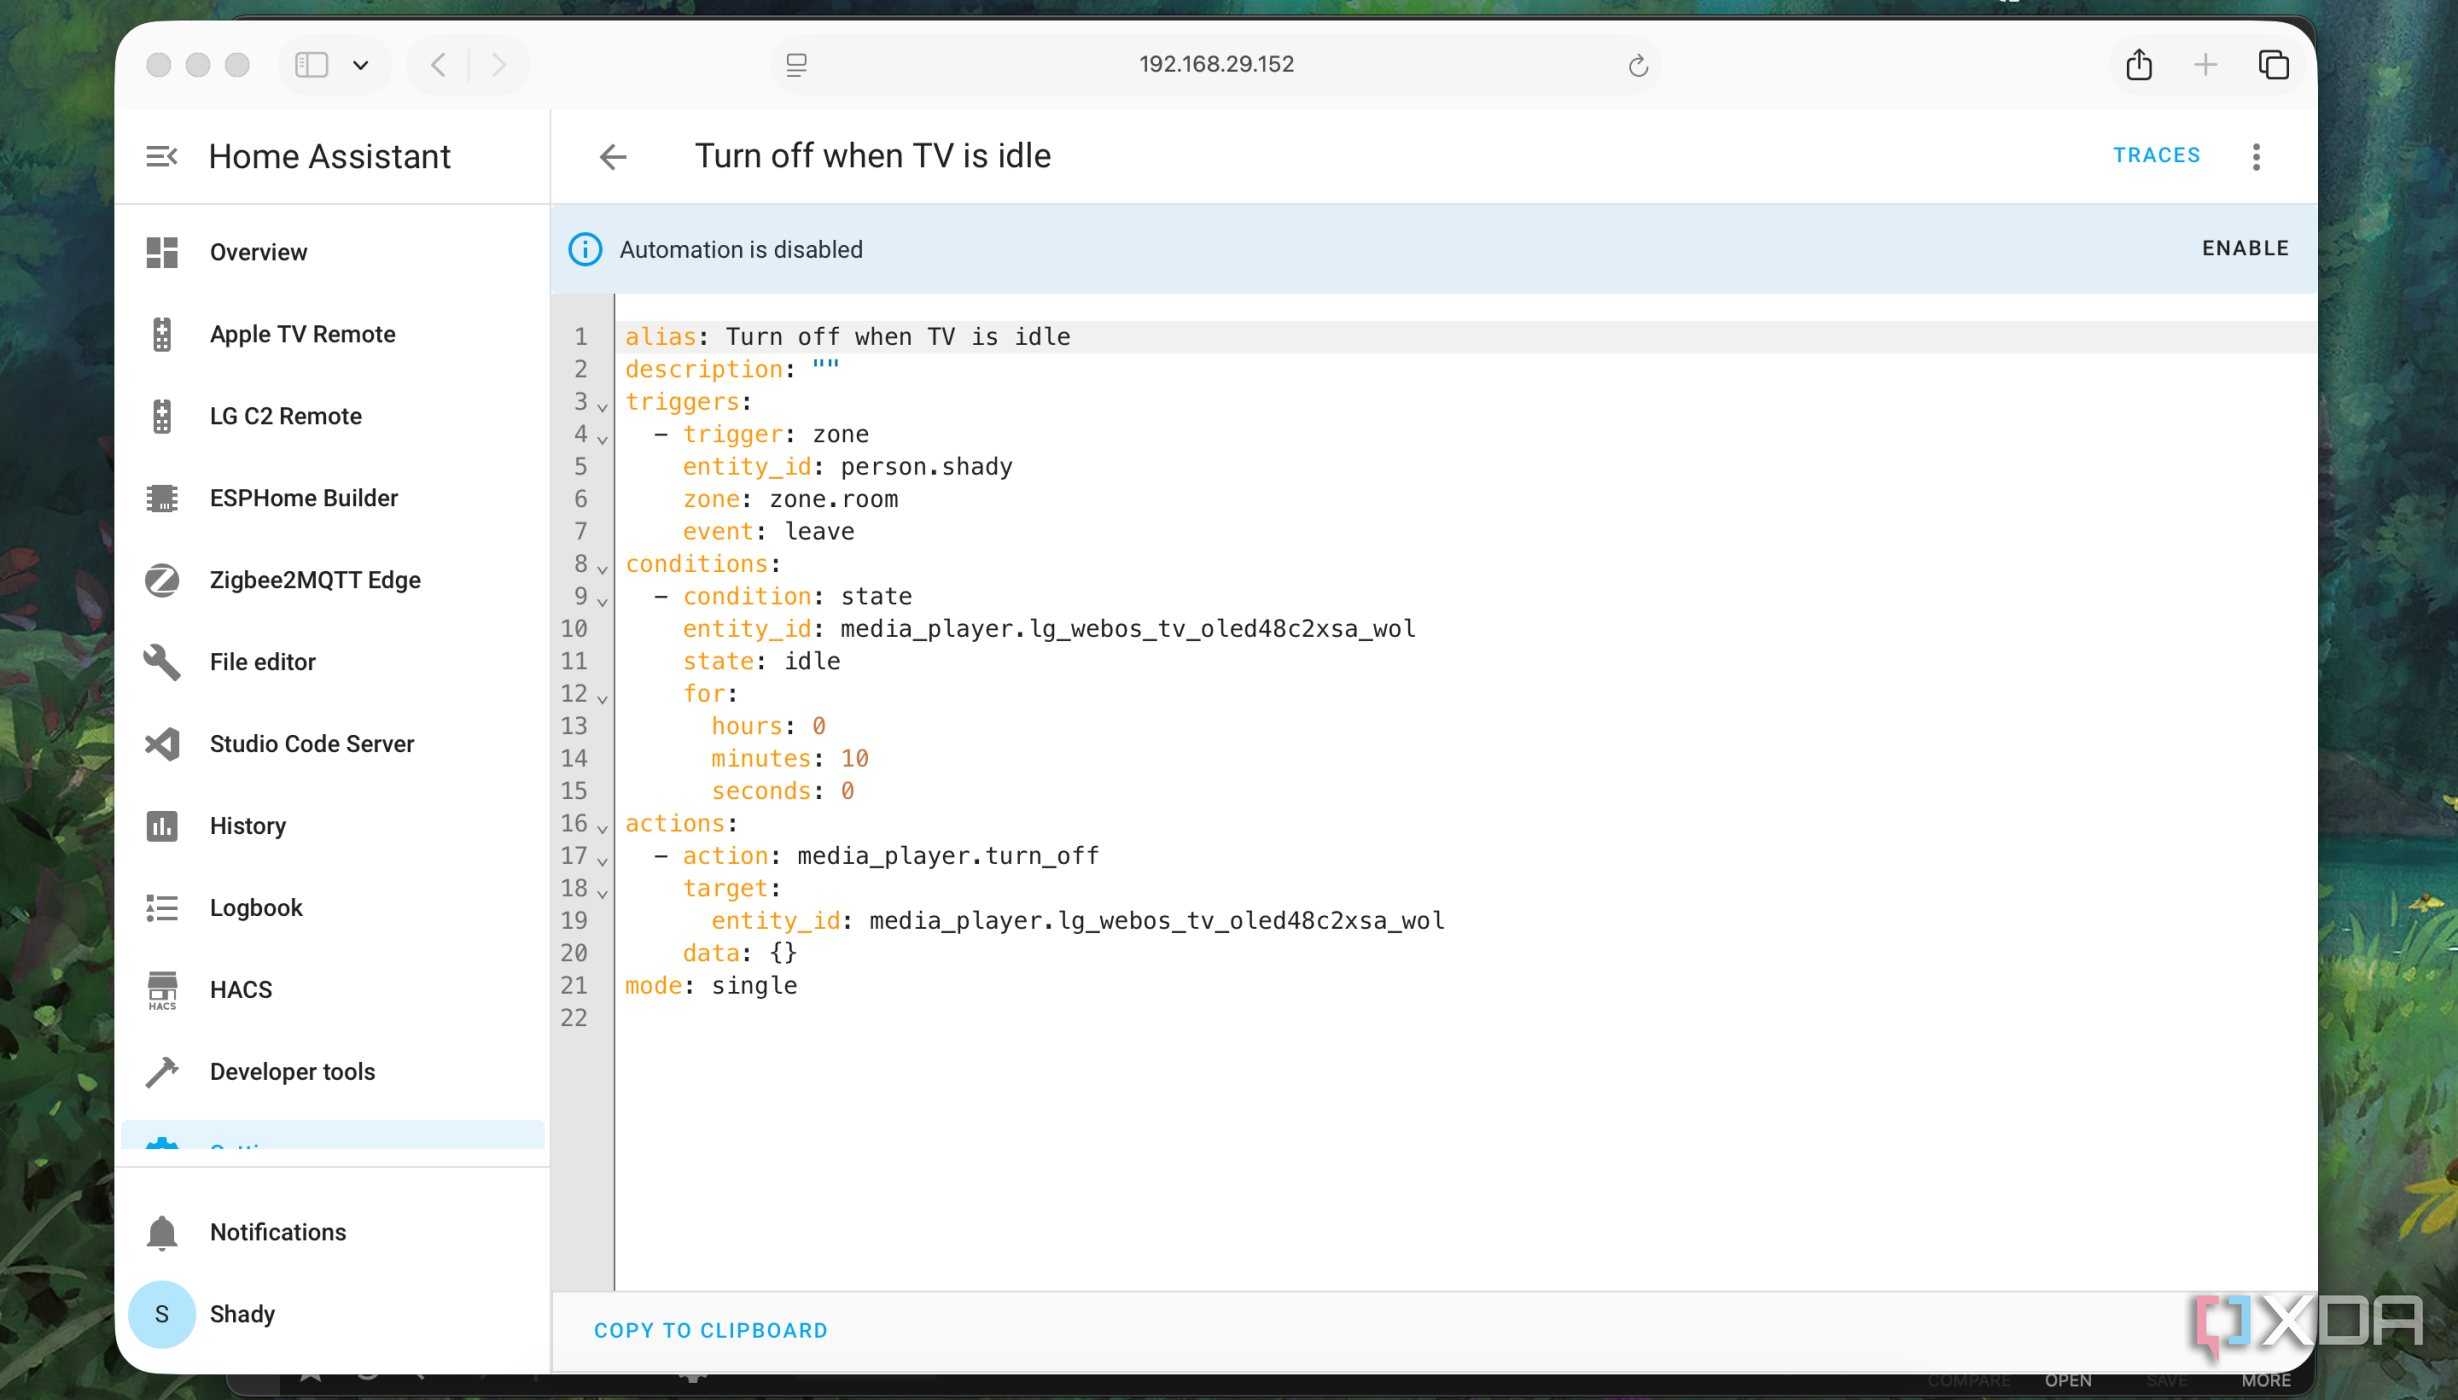Screen dimensions: 2458x1400
Task: Show Safari tab overview
Action: click(x=2273, y=65)
